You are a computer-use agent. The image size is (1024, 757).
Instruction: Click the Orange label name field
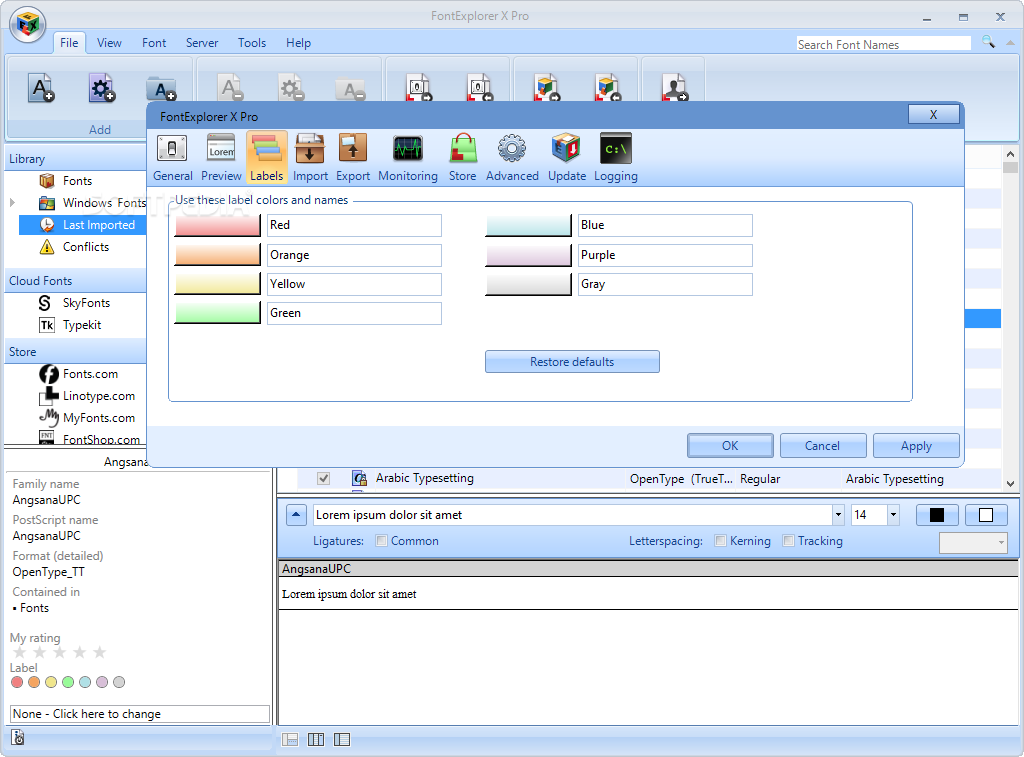pyautogui.click(x=355, y=255)
